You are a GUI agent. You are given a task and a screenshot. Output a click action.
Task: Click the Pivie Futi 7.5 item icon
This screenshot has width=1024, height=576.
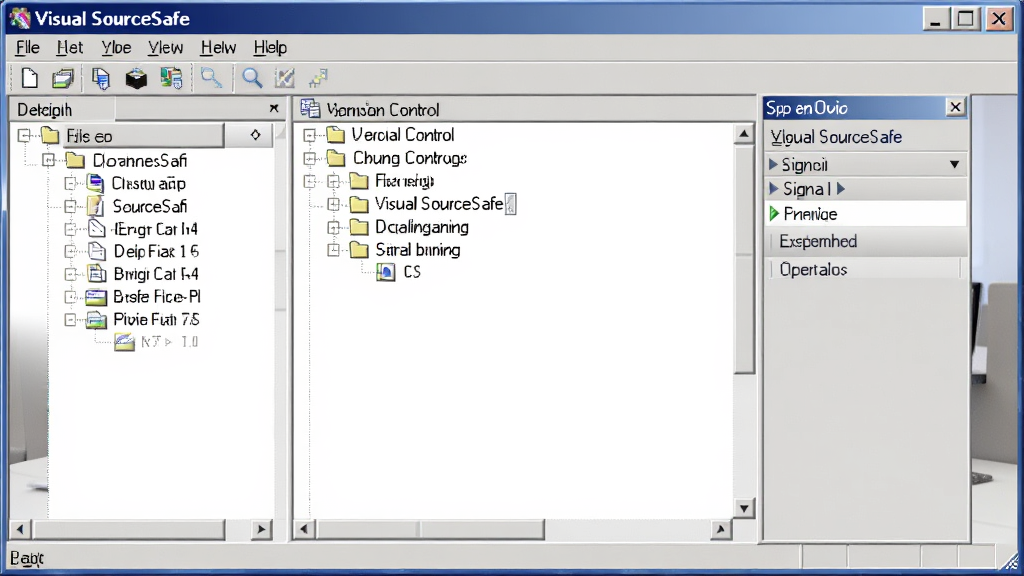(x=96, y=320)
